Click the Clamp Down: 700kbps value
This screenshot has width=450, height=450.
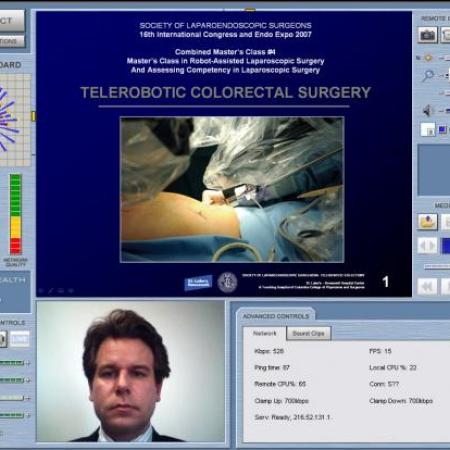pos(401,401)
